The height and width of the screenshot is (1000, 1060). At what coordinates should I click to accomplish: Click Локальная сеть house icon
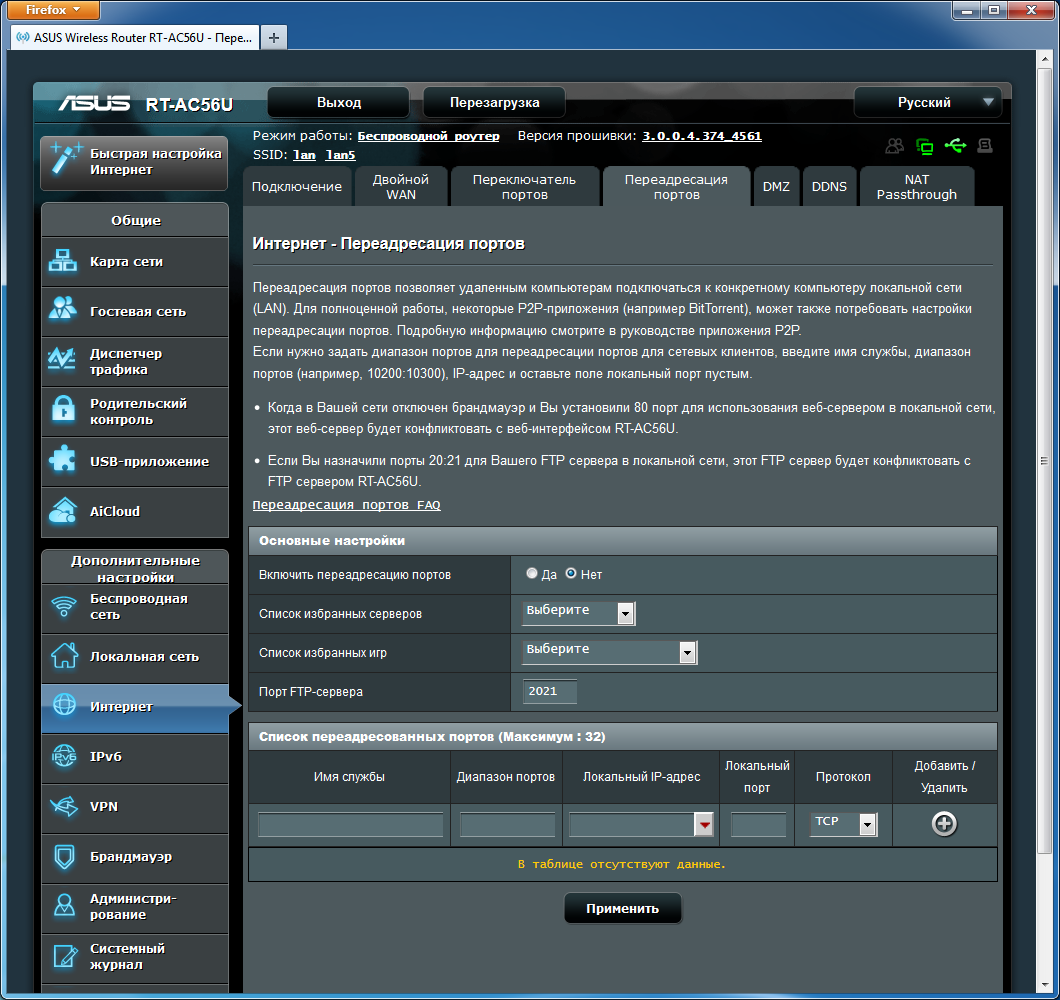(64, 655)
